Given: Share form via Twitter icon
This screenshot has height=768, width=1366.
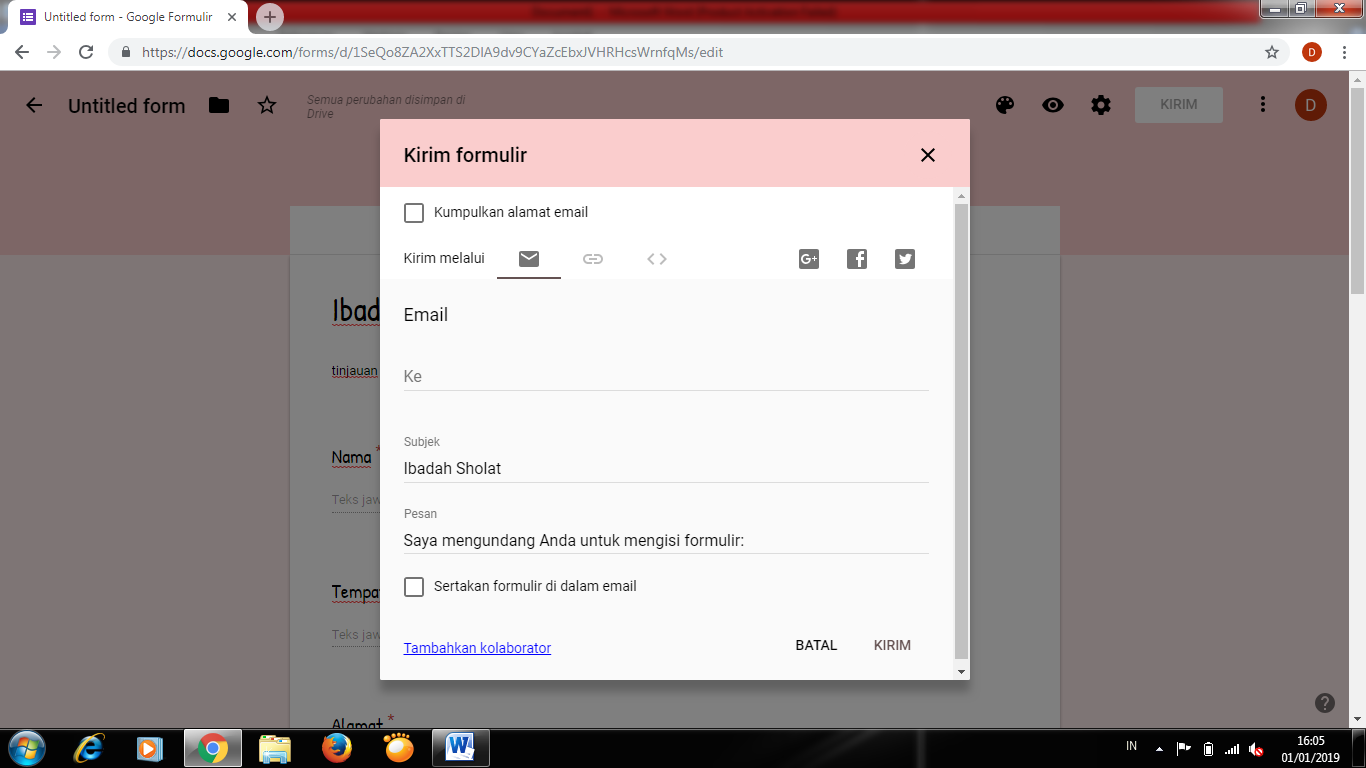Looking at the screenshot, I should (905, 259).
